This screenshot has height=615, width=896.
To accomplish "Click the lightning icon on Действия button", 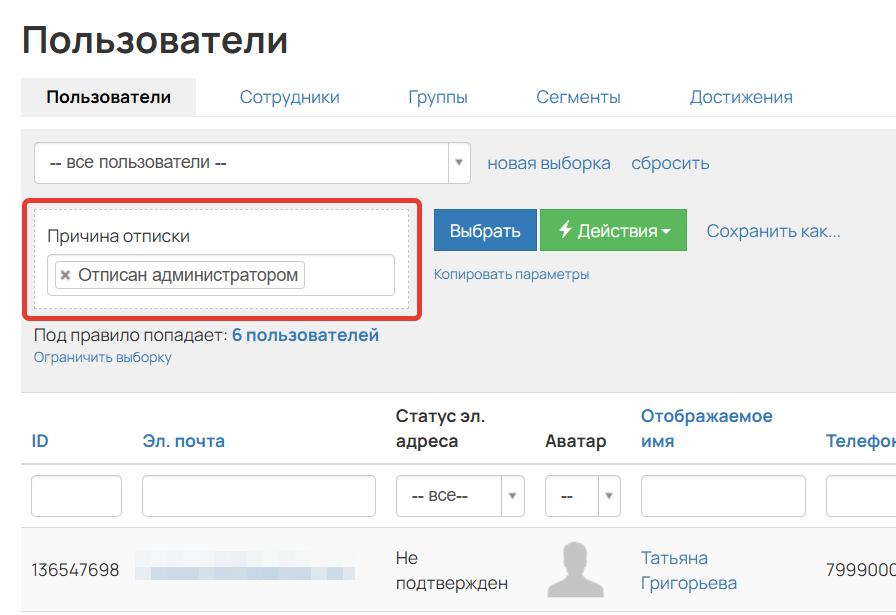I will (566, 230).
